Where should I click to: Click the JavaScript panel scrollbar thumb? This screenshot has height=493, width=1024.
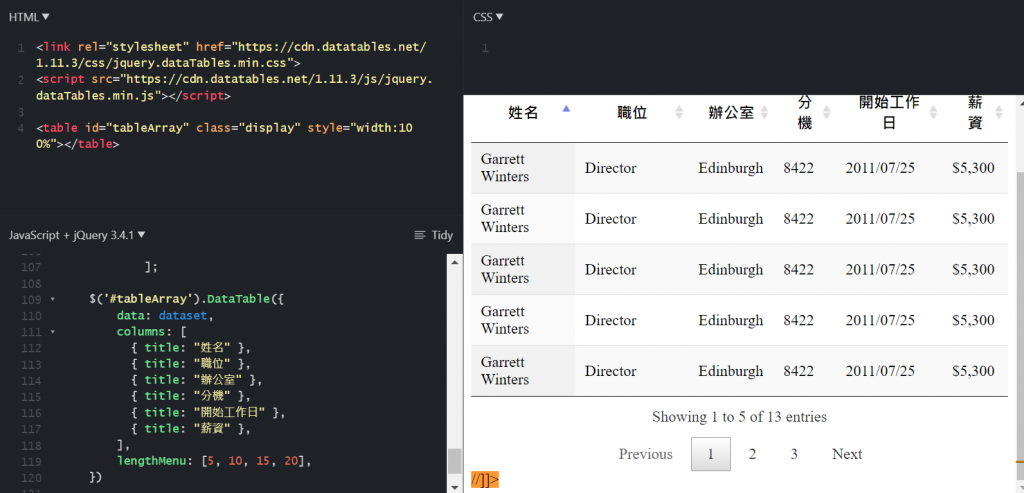click(x=455, y=461)
